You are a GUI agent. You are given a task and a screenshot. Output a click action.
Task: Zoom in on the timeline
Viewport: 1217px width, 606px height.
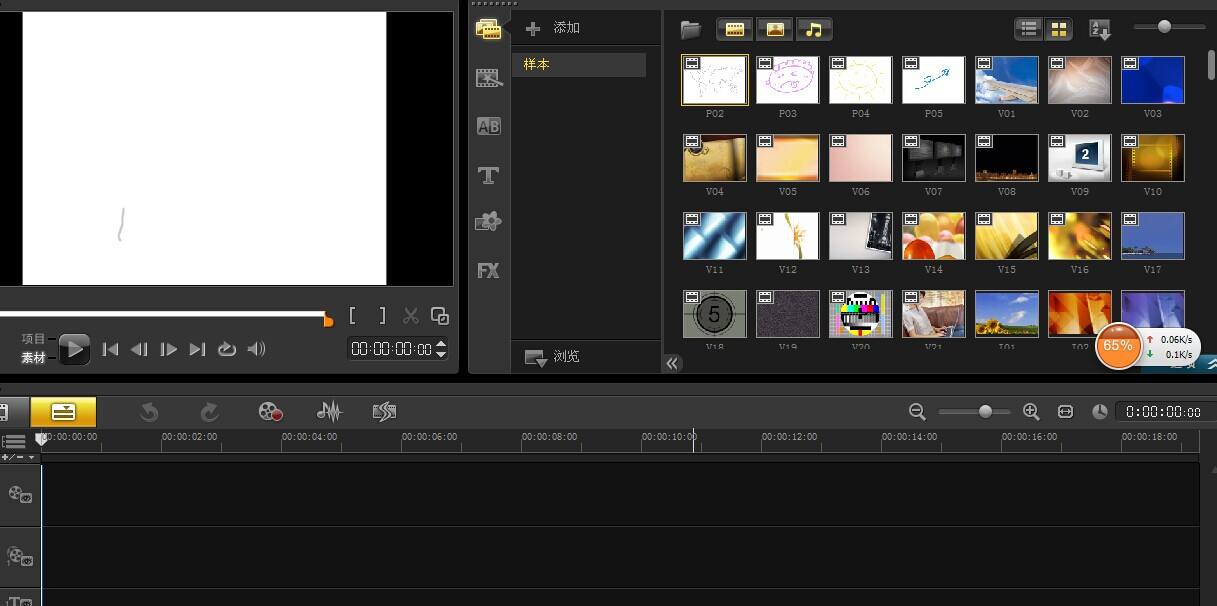1031,412
